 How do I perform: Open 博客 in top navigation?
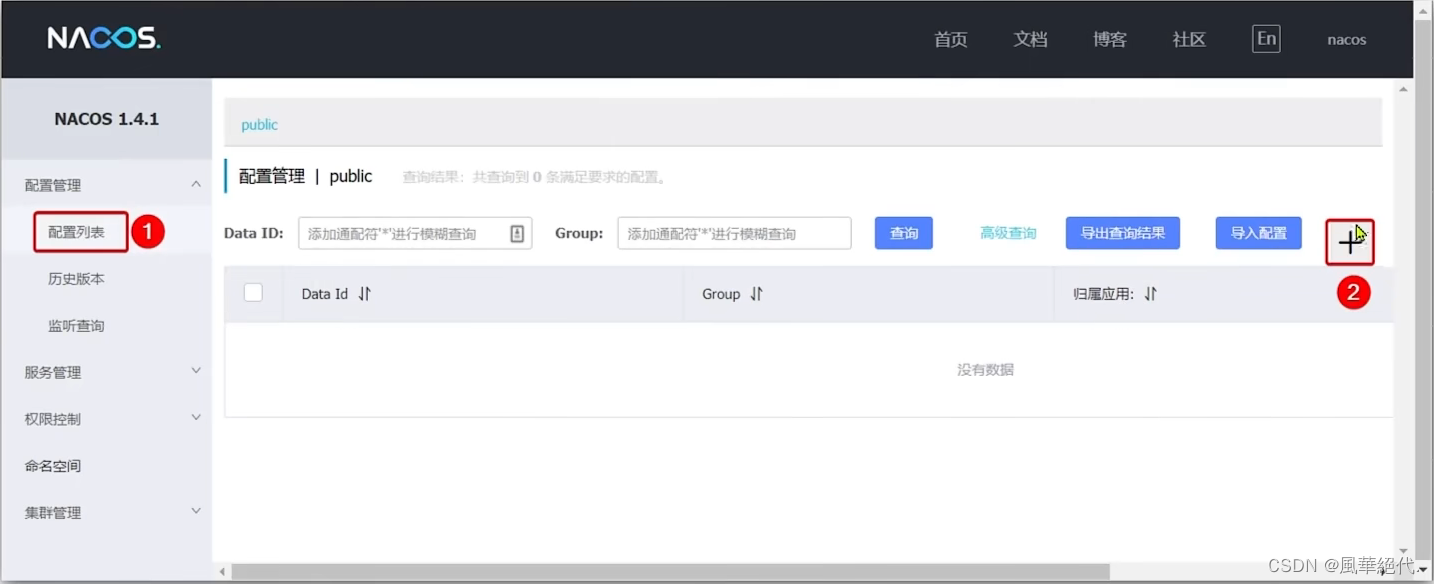pyautogui.click(x=1110, y=40)
